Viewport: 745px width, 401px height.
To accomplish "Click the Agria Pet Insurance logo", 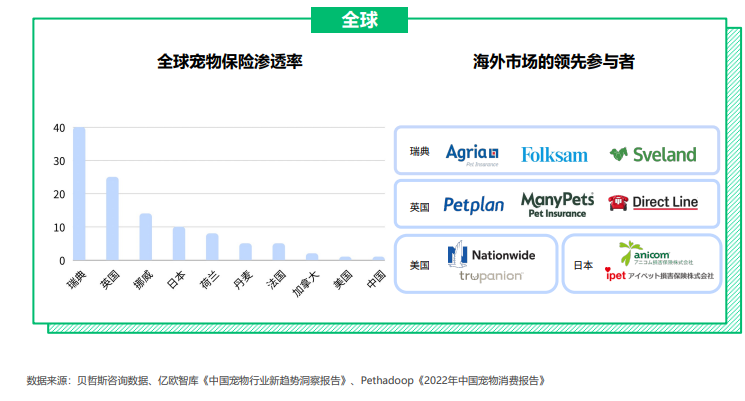I will click(472, 154).
